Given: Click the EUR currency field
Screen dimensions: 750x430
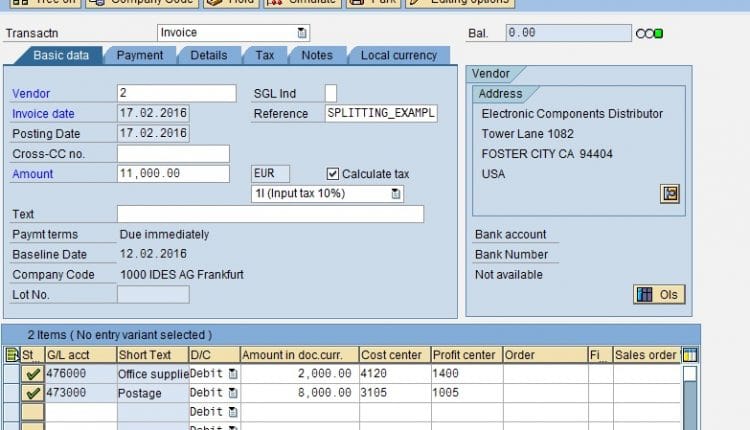Looking at the screenshot, I should 270,174.
